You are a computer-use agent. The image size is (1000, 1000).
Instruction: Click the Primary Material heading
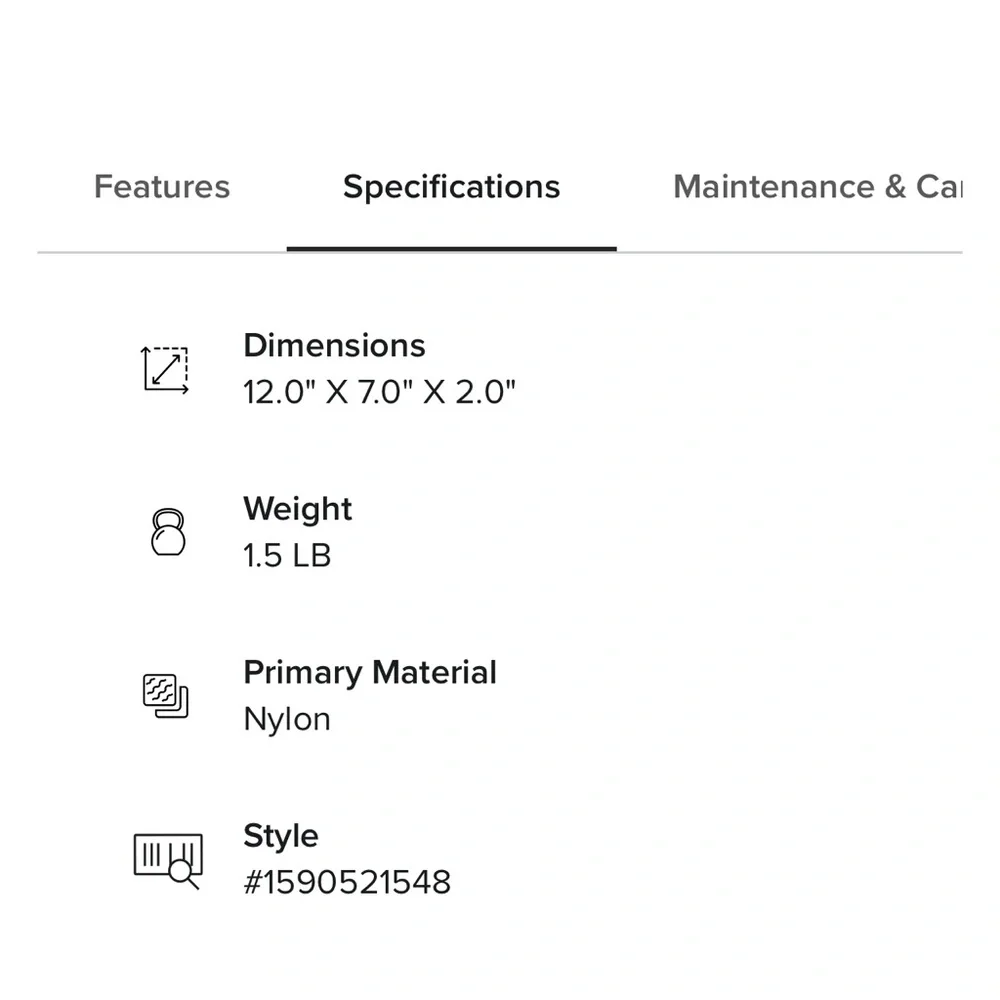(x=370, y=673)
